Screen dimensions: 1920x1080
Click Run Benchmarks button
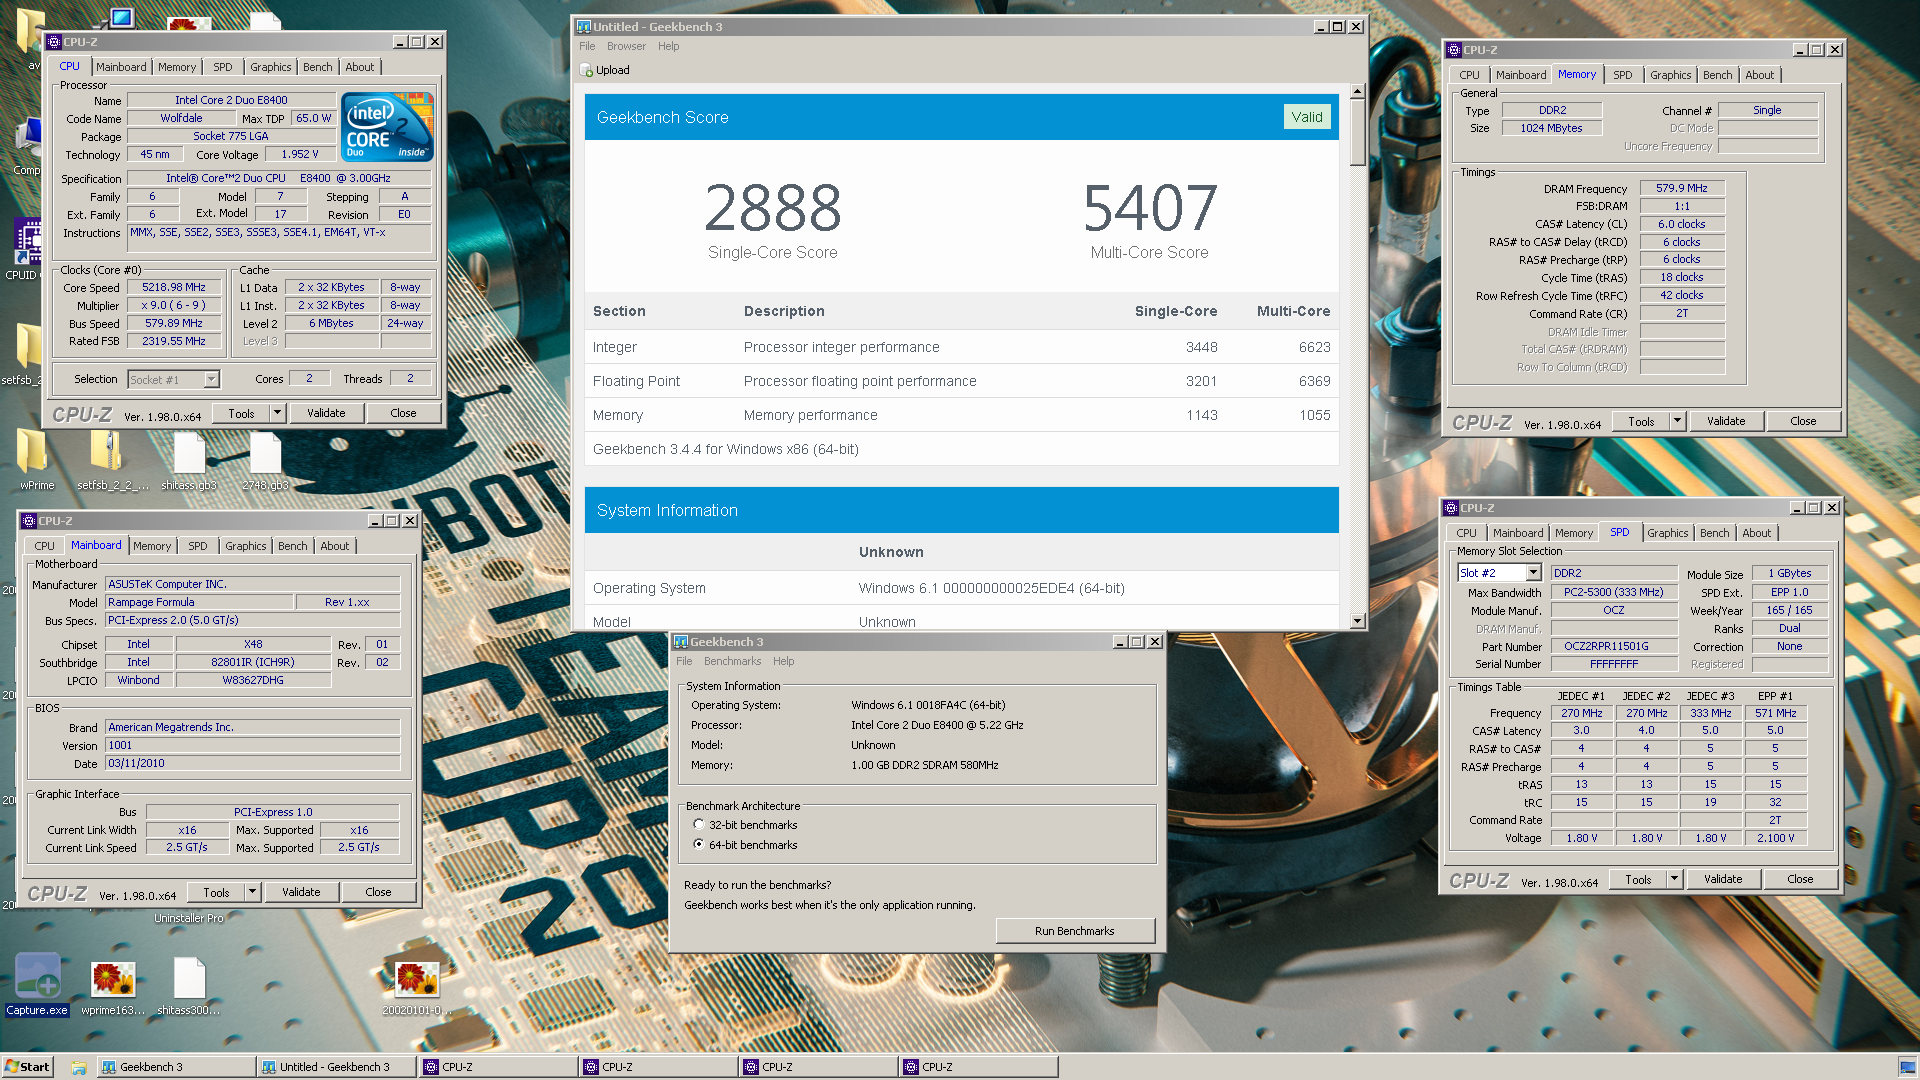coord(1075,931)
